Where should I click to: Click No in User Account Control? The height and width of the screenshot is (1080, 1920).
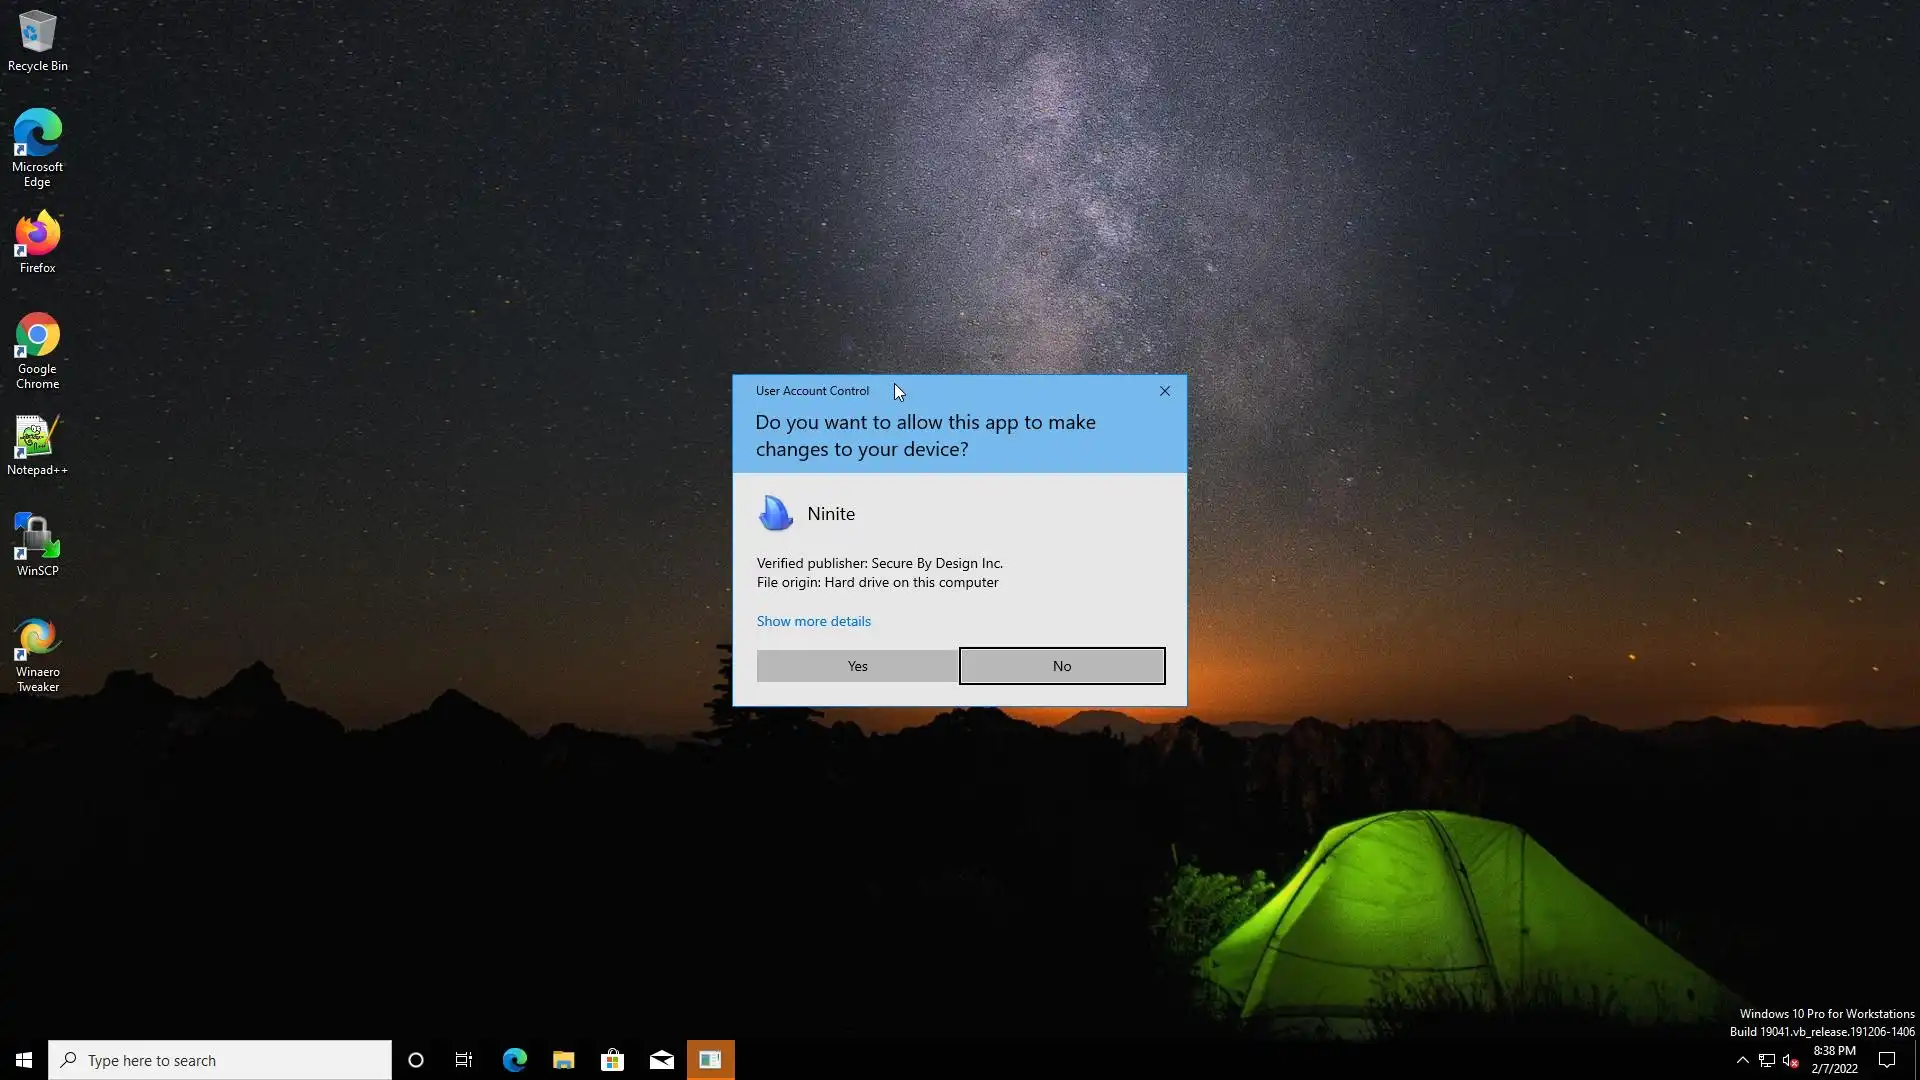point(1062,666)
